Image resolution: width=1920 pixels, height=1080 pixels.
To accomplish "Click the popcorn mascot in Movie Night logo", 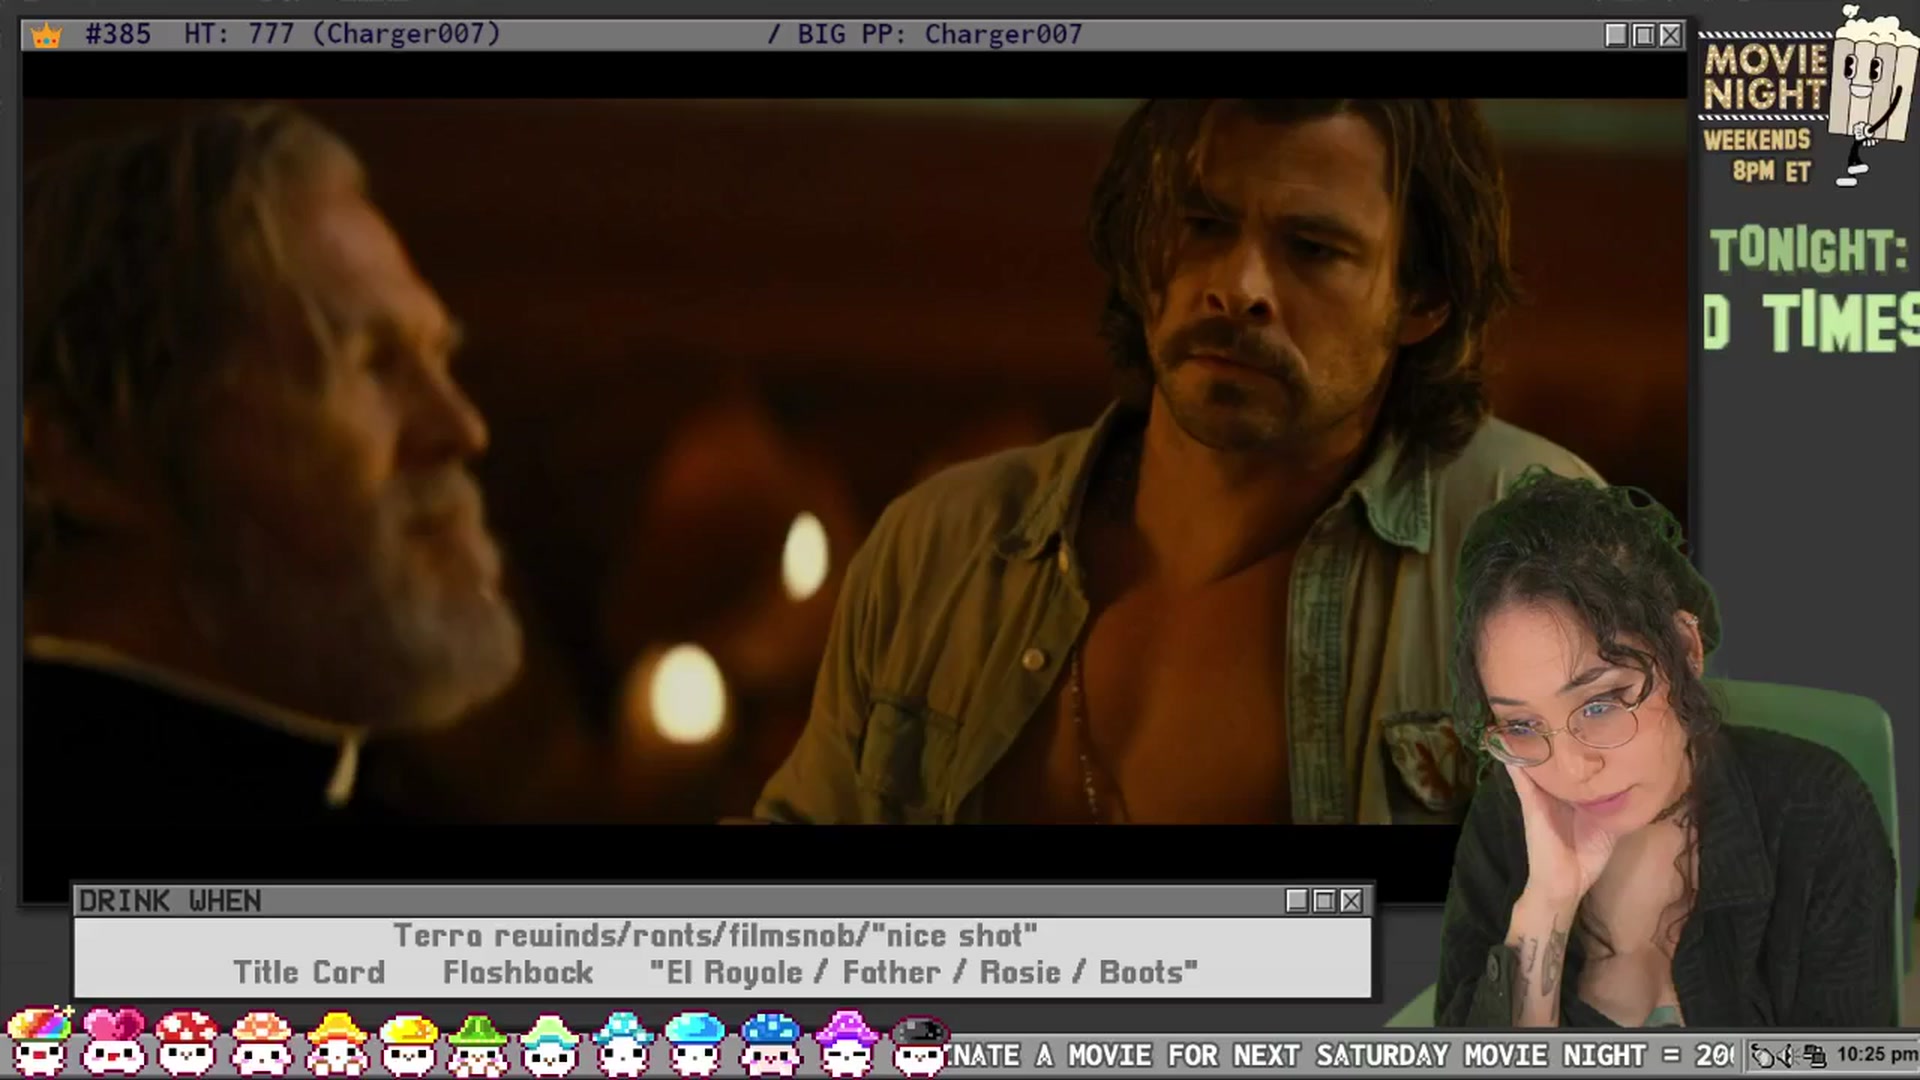I will pyautogui.click(x=1872, y=95).
